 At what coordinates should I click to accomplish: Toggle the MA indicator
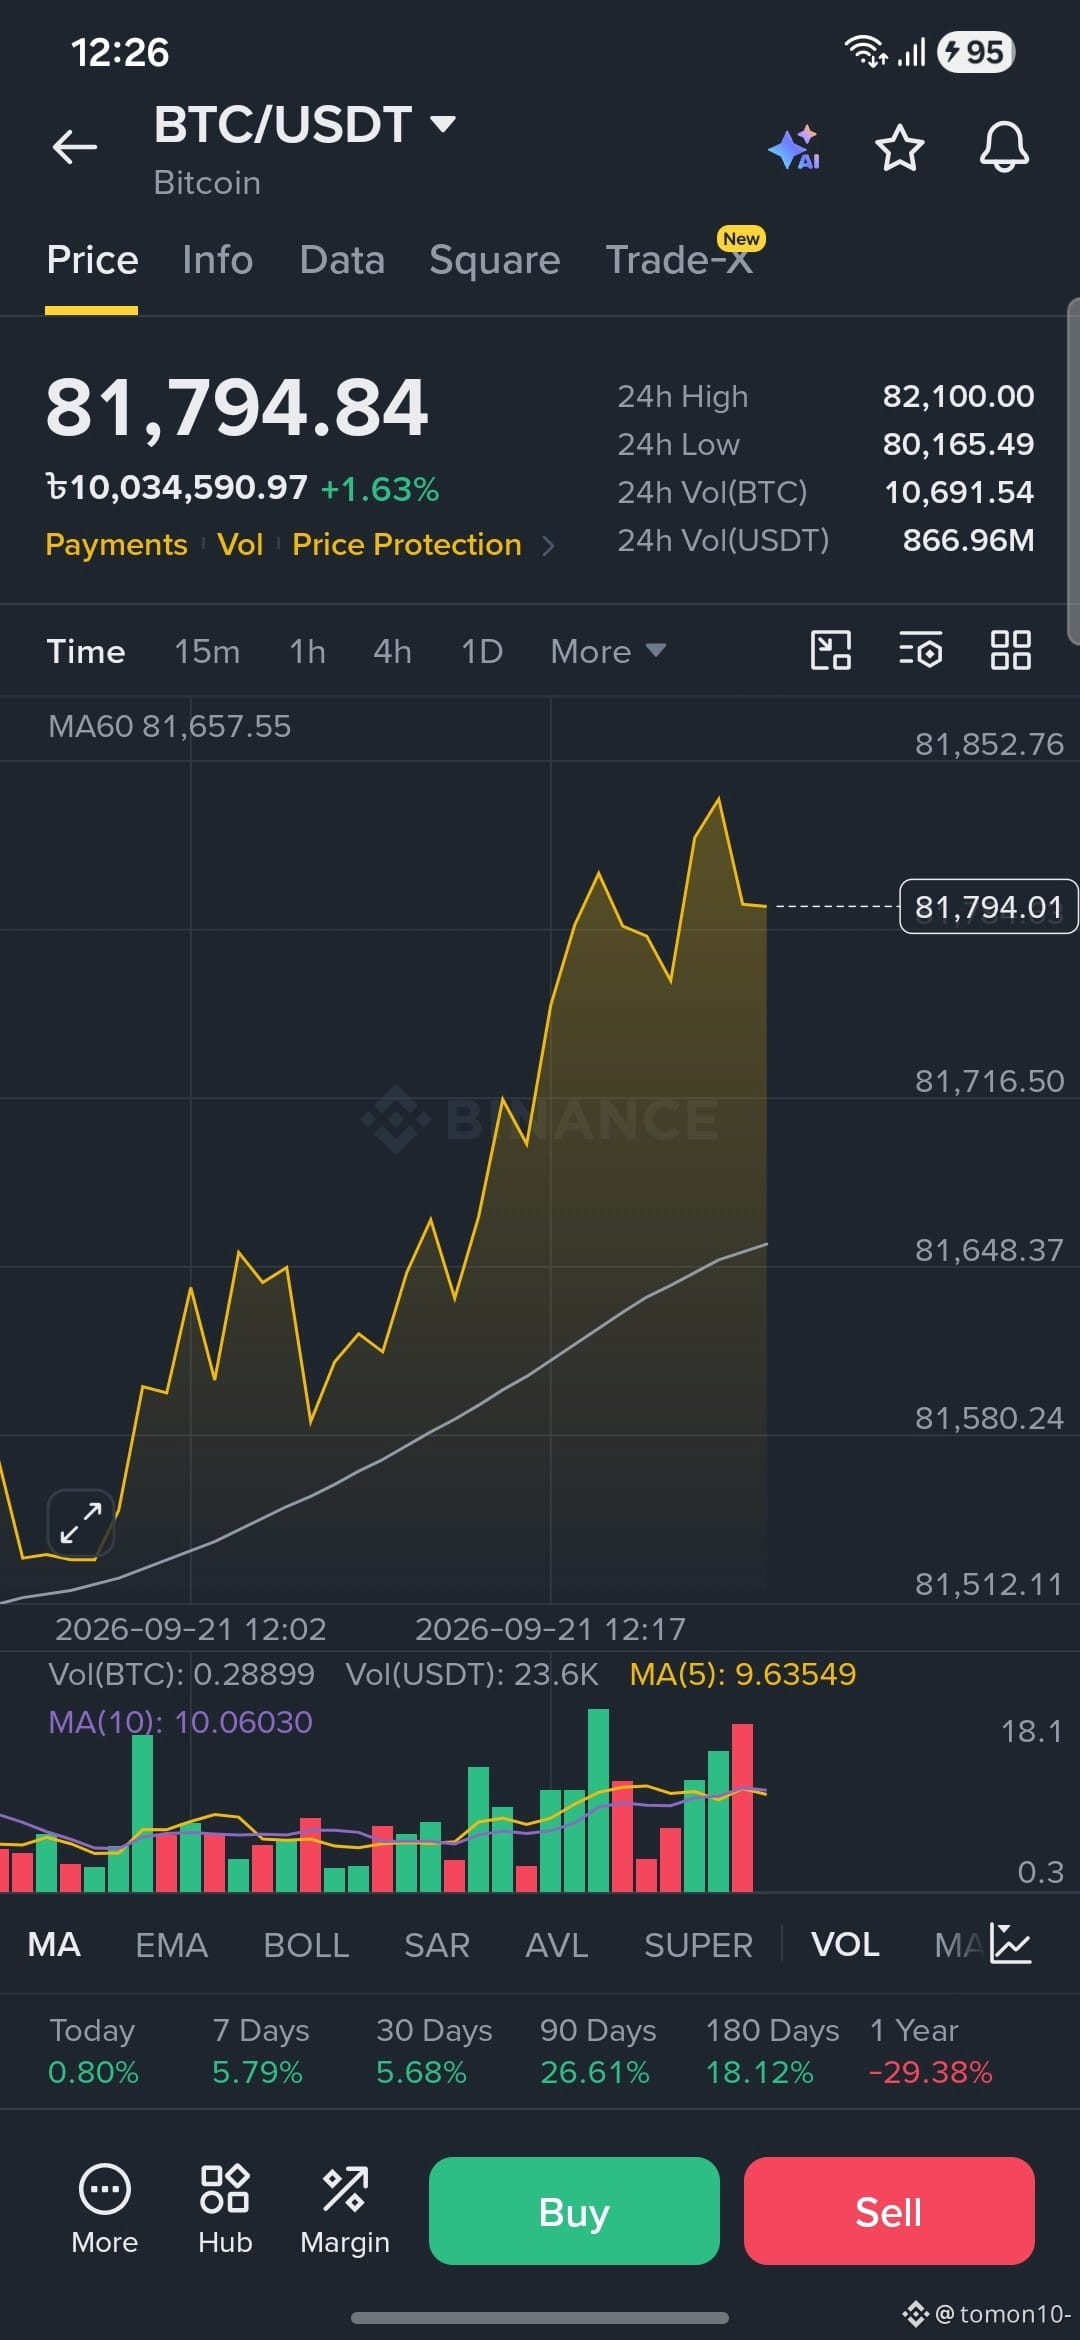pos(54,1945)
